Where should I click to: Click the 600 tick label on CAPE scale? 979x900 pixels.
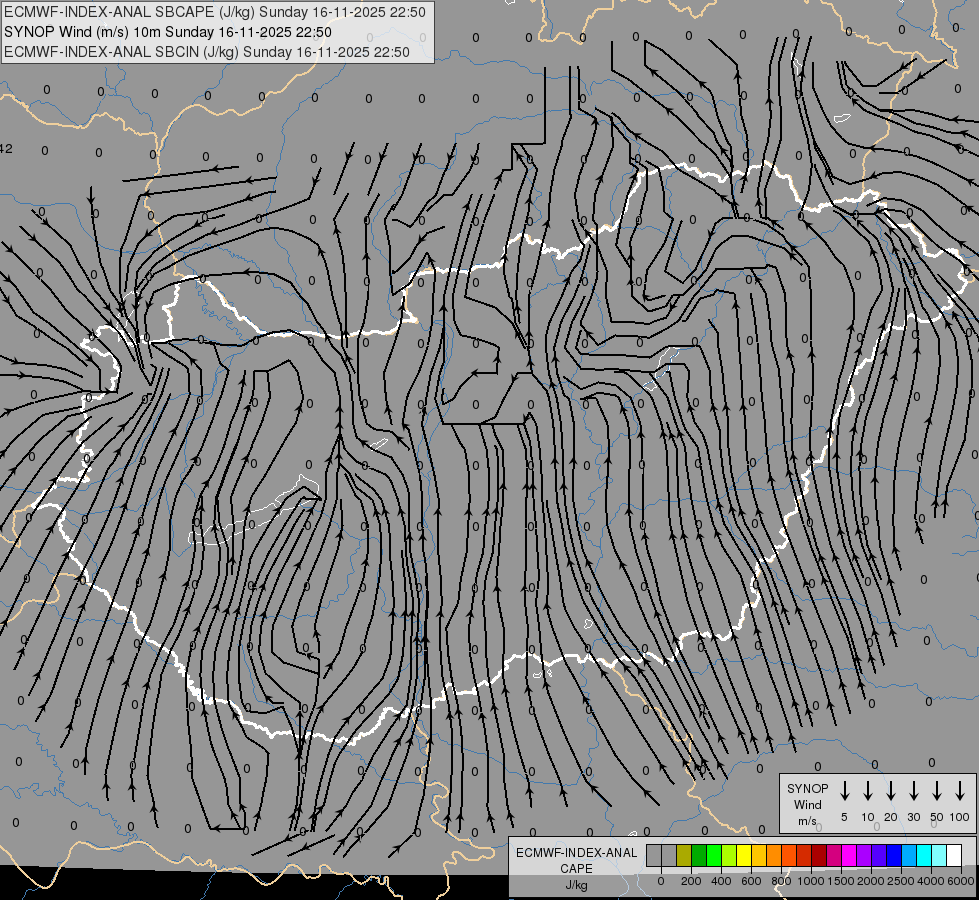(x=751, y=881)
